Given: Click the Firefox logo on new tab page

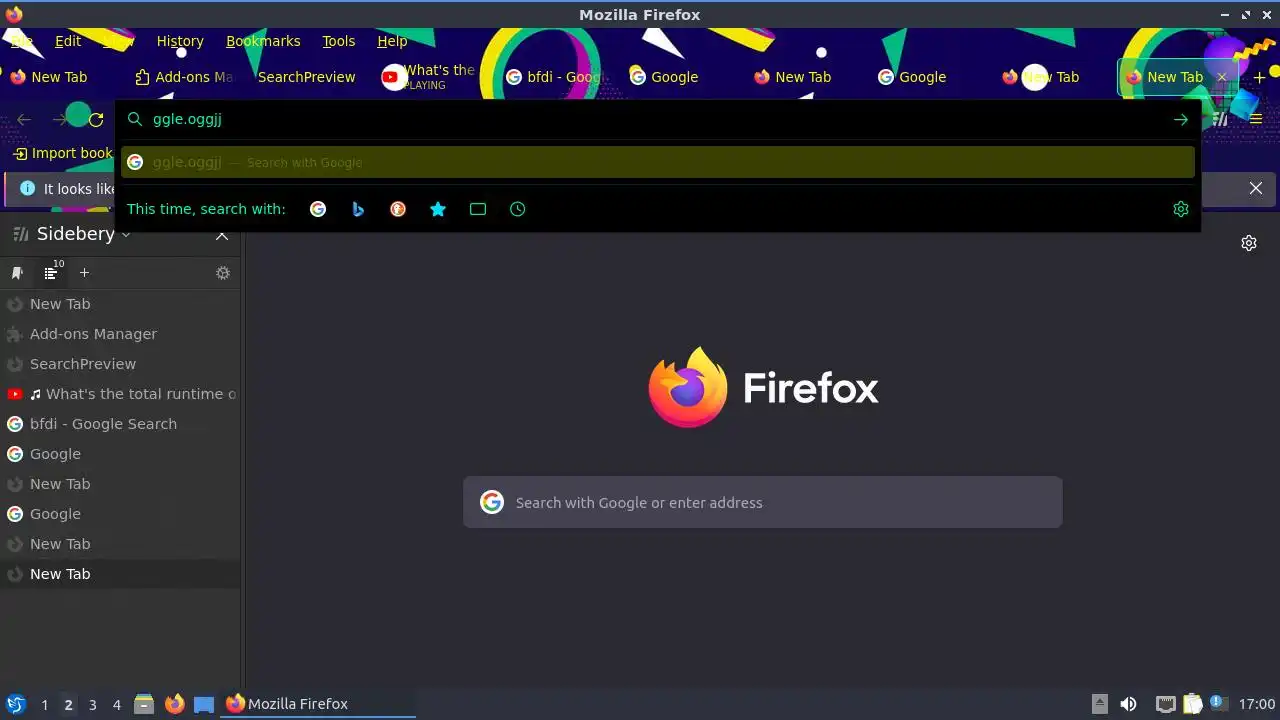Looking at the screenshot, I should click(x=687, y=387).
